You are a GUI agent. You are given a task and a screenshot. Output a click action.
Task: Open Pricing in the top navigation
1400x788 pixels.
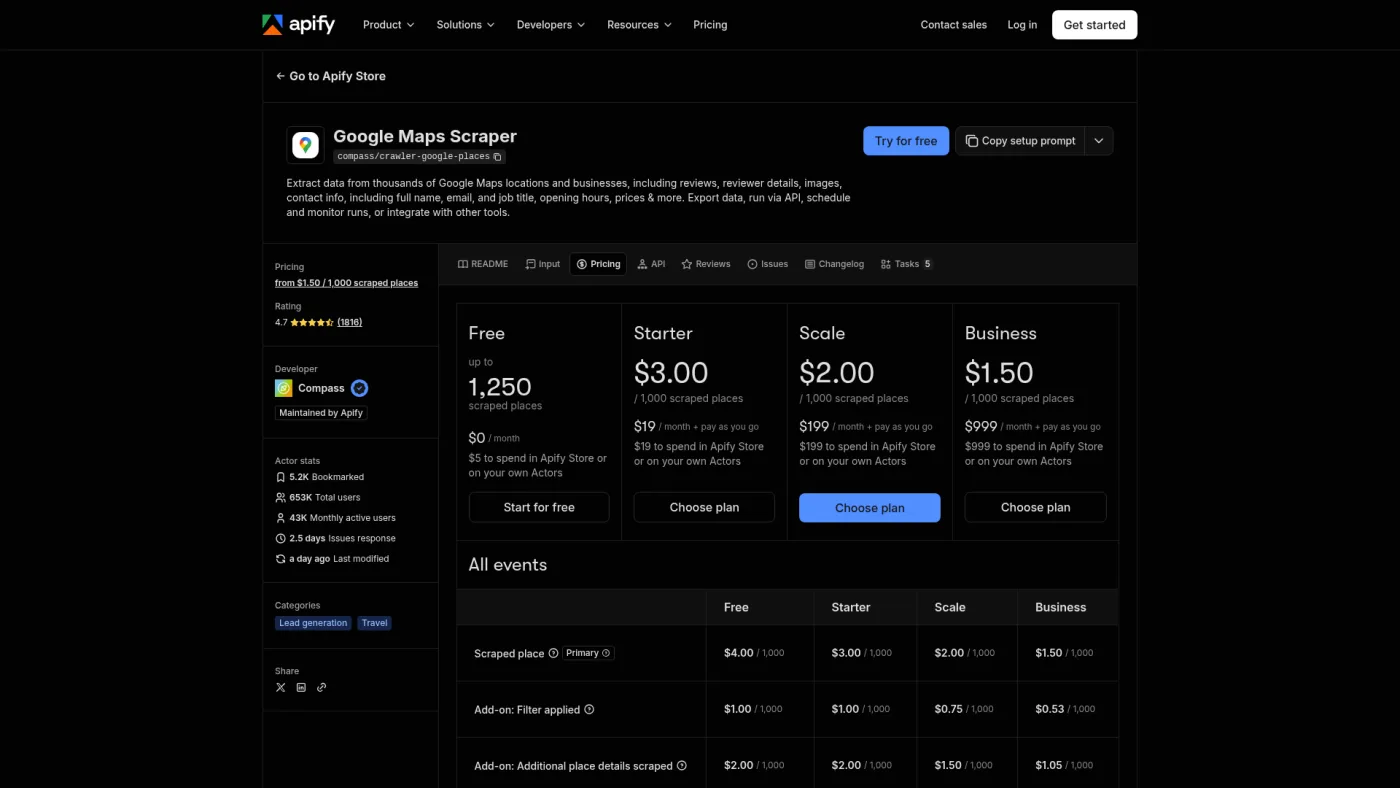click(x=710, y=25)
